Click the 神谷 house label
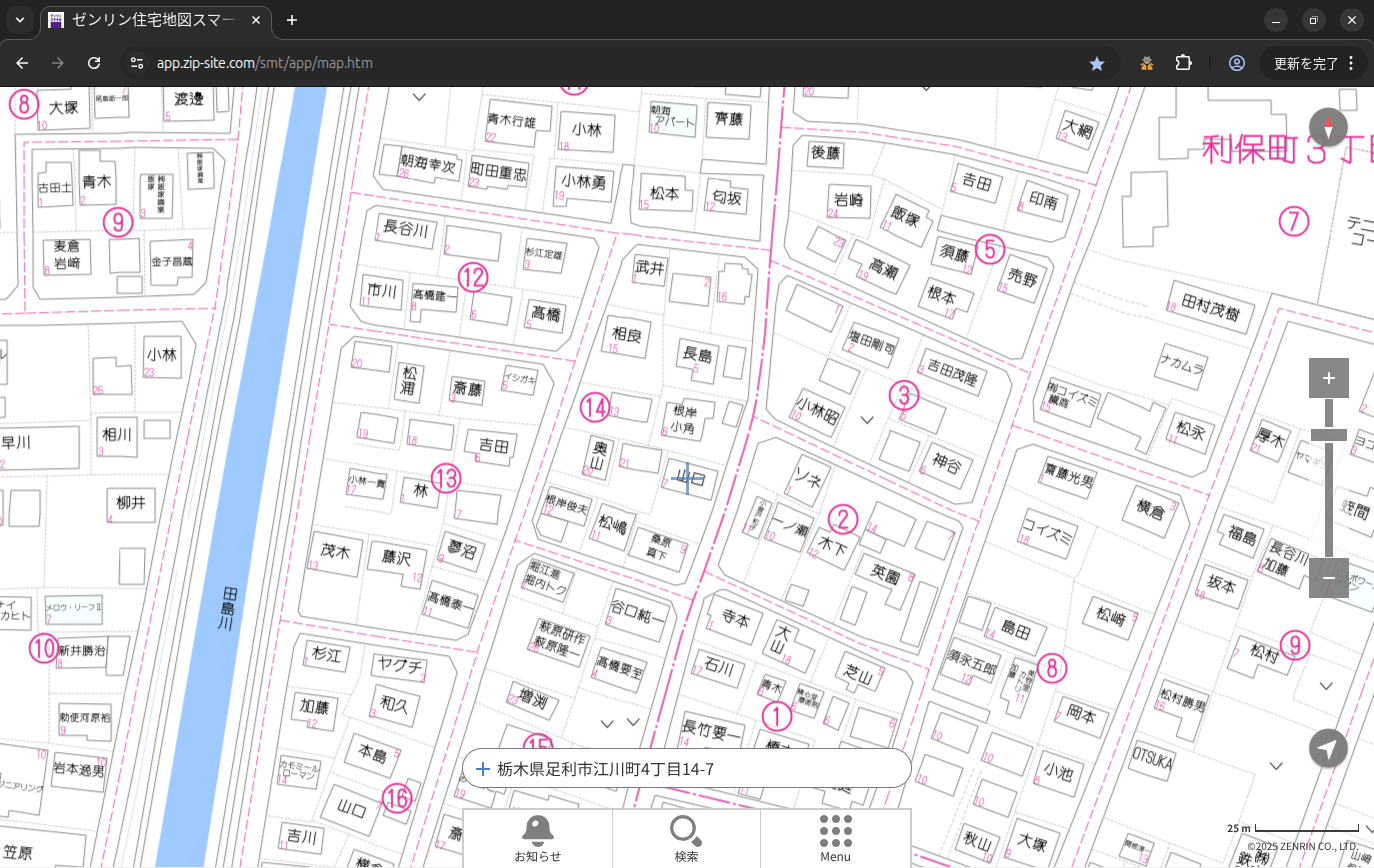 click(946, 465)
